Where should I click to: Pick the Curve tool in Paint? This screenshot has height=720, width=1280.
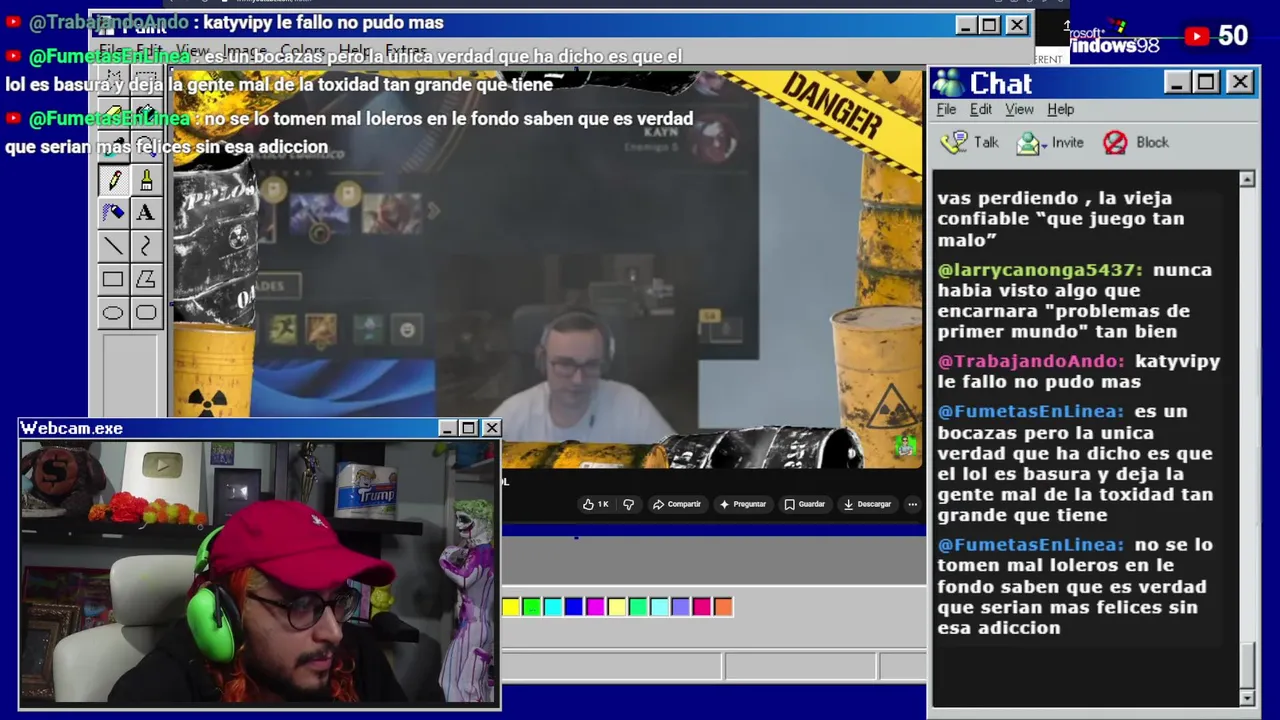click(146, 246)
